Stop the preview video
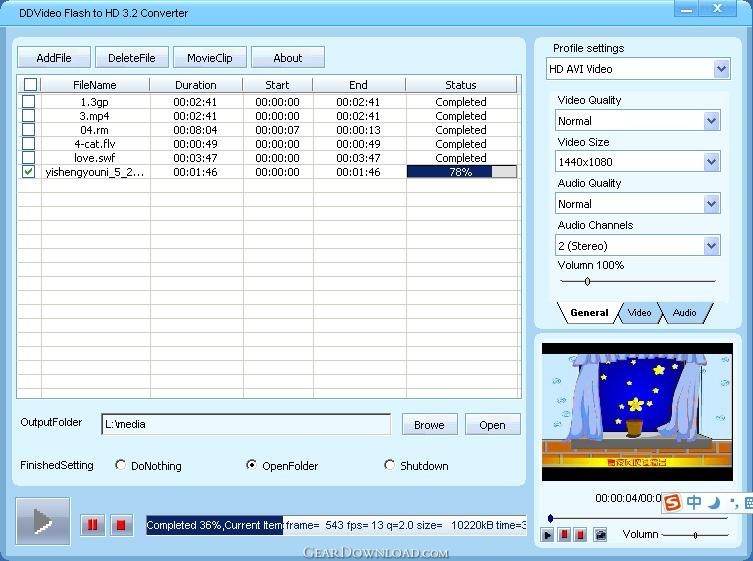Viewport: 753px width, 561px height. click(580, 535)
